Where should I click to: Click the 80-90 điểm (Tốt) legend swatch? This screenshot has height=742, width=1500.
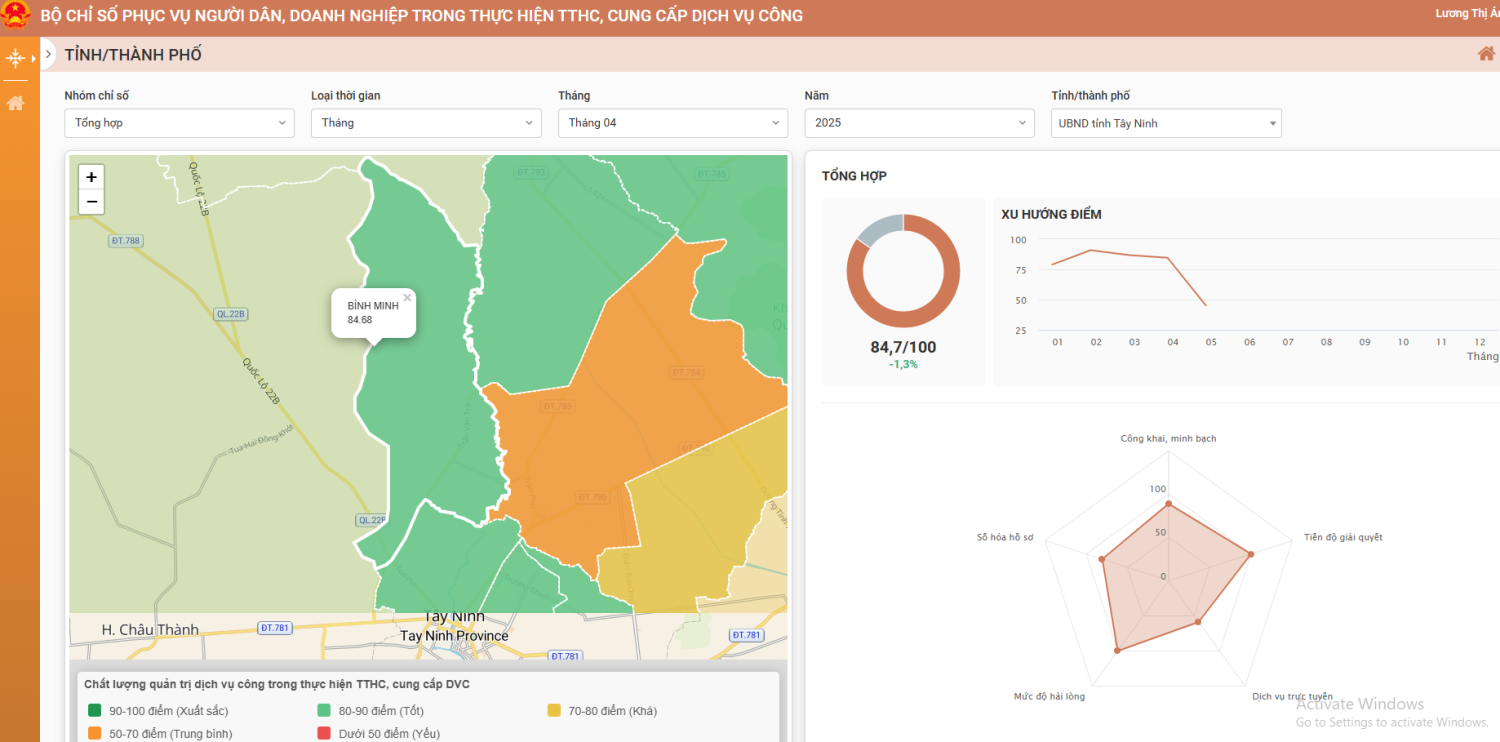point(324,711)
